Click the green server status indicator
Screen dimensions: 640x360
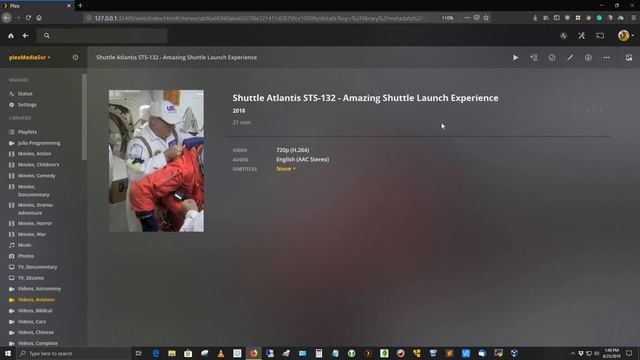pyautogui.click(x=76, y=58)
